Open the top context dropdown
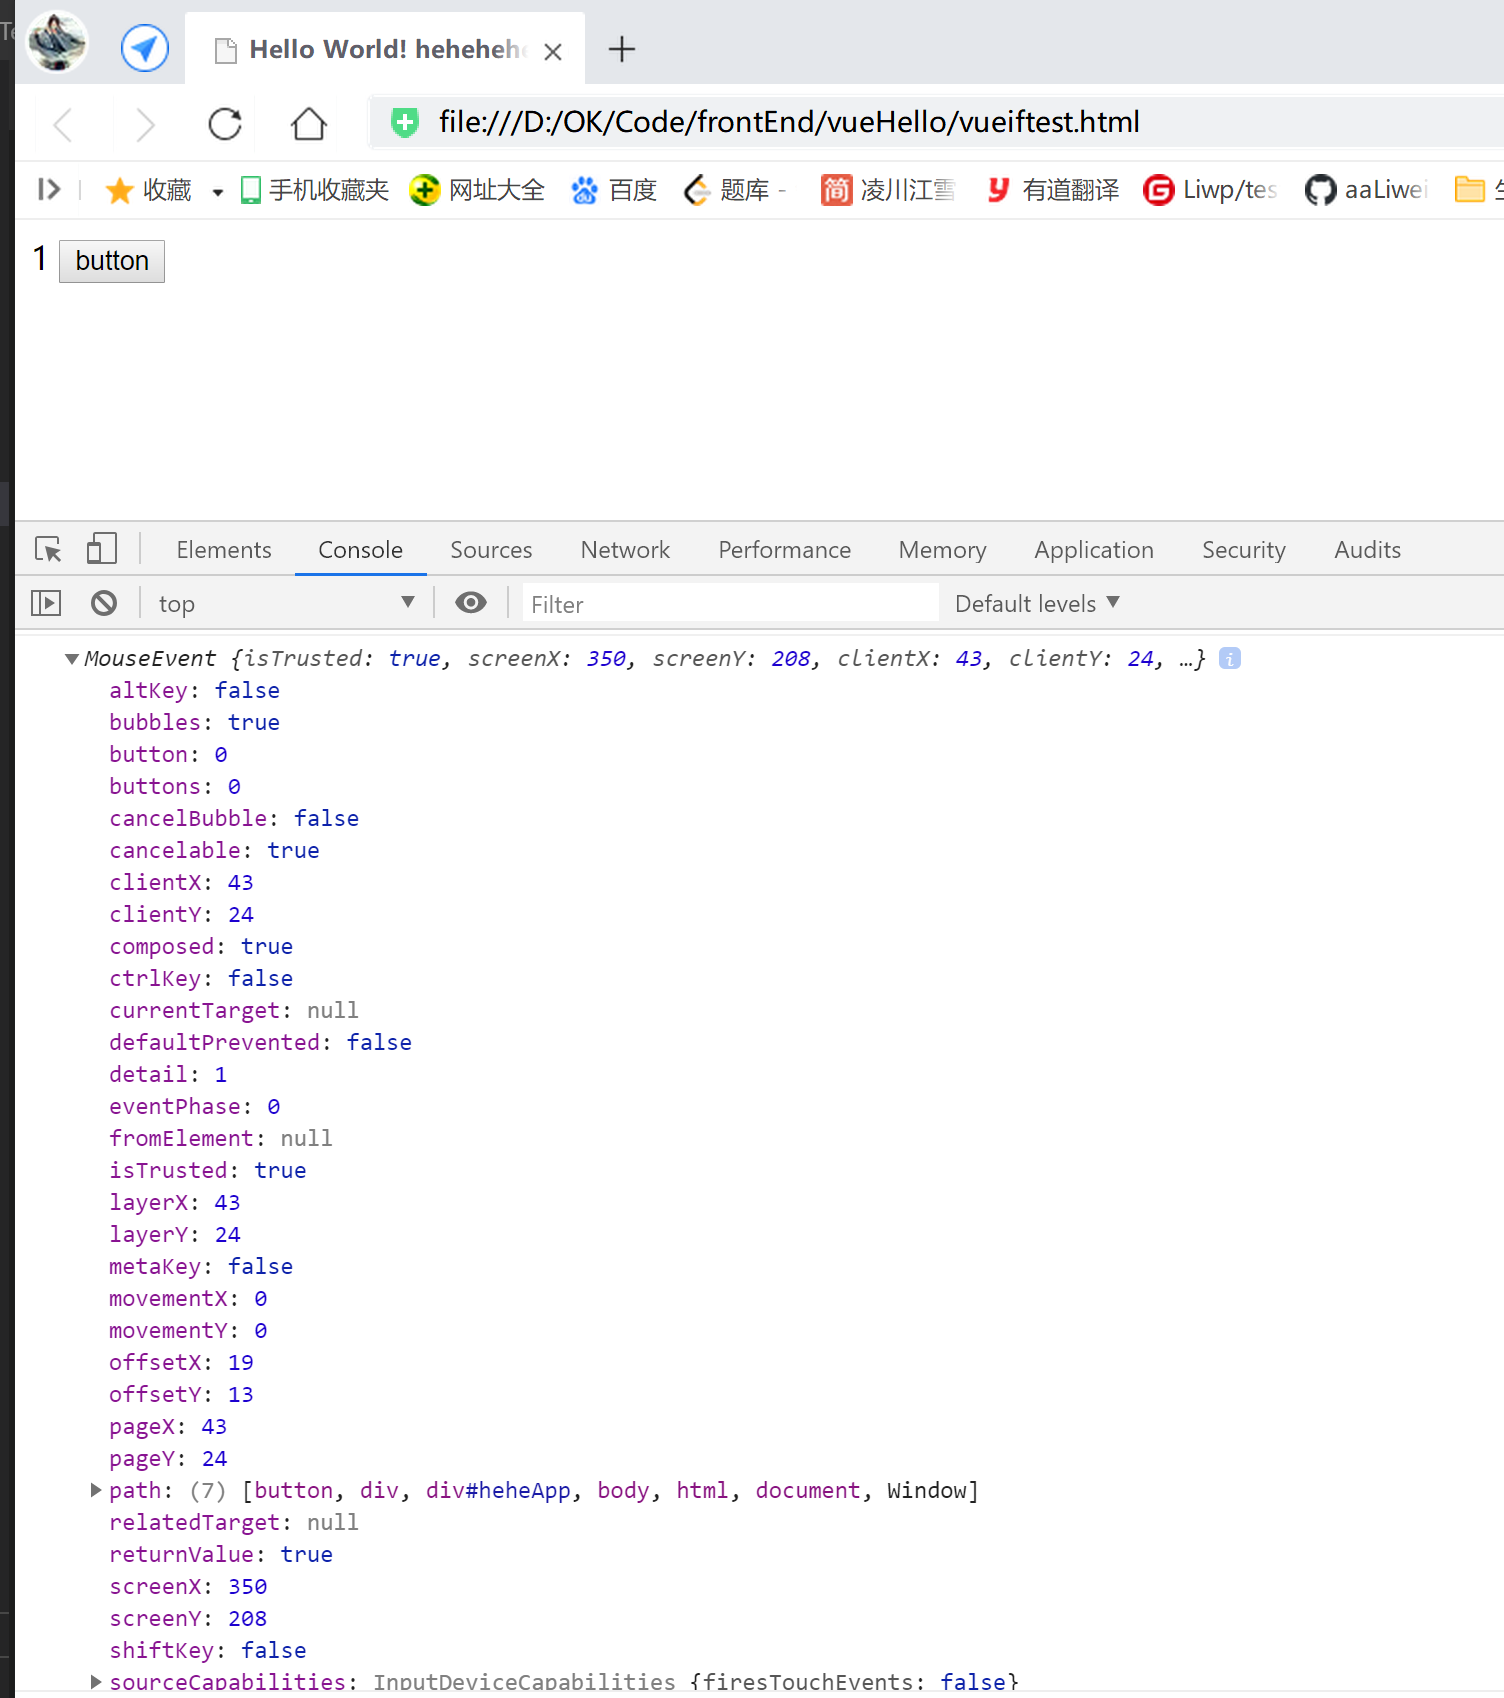The width and height of the screenshot is (1504, 1698). point(286,603)
